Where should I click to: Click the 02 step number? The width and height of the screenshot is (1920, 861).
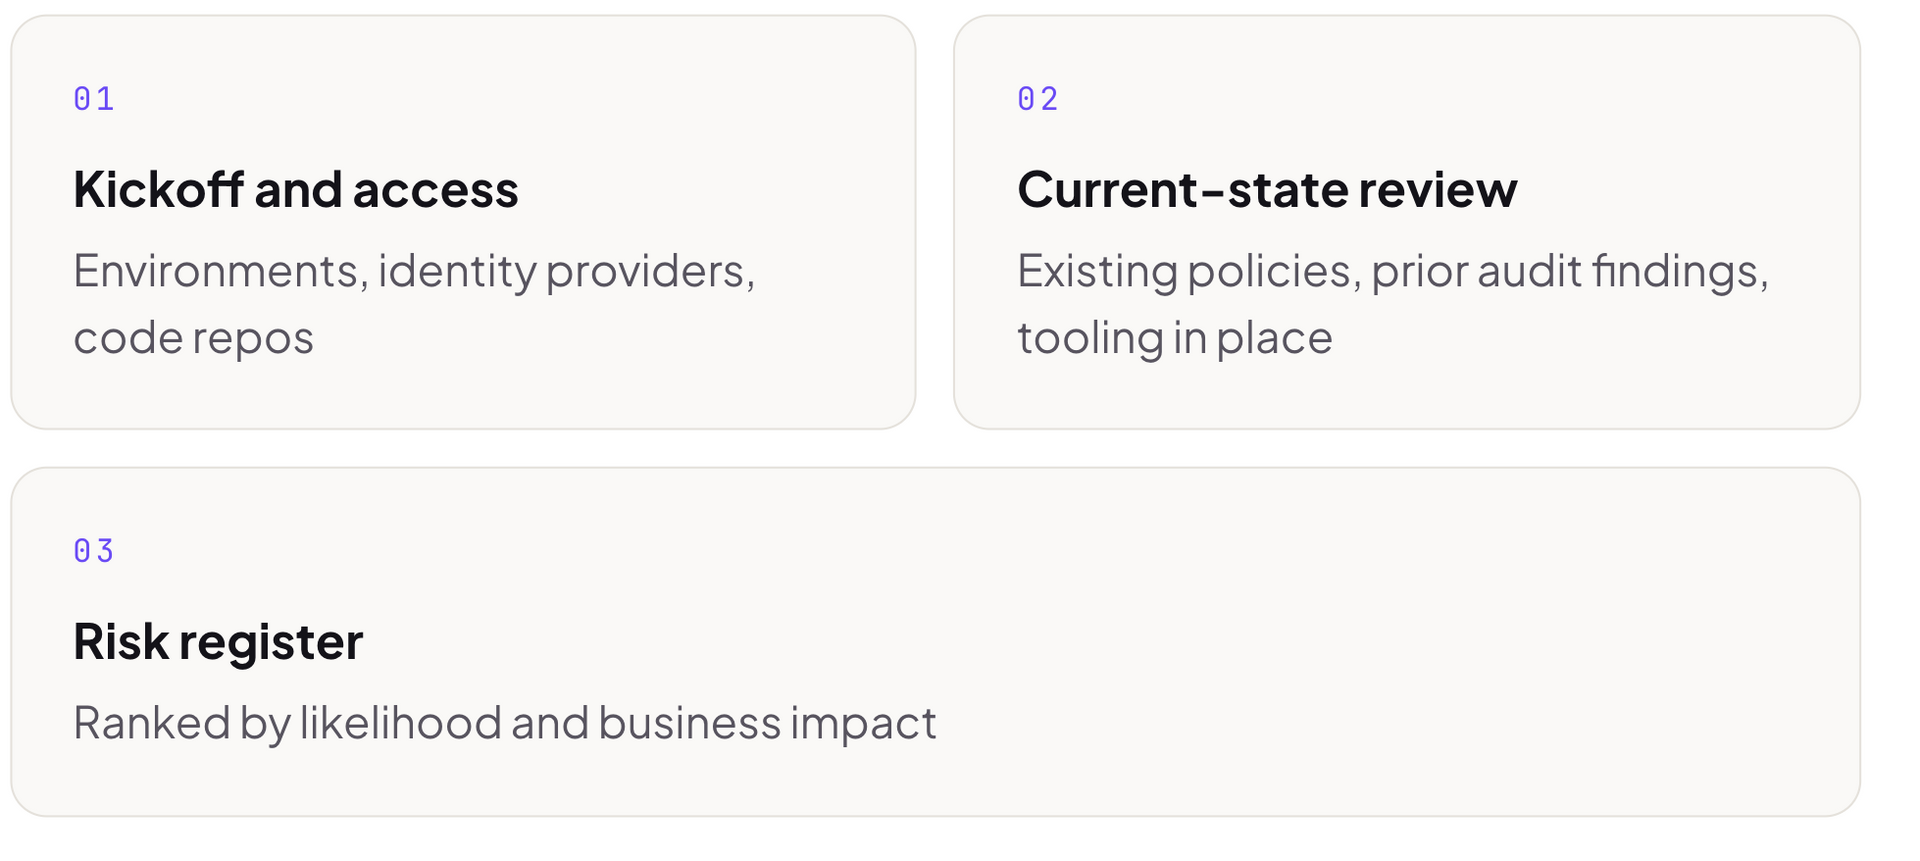point(1038,99)
